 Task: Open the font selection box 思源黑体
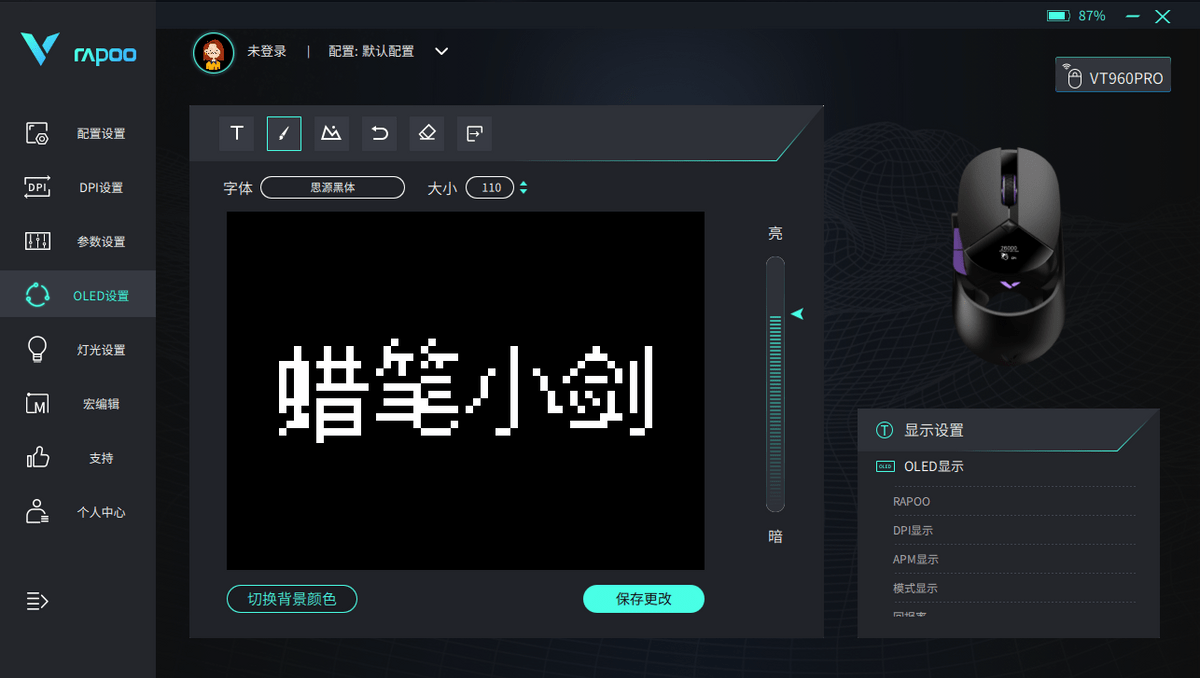[x=332, y=188]
